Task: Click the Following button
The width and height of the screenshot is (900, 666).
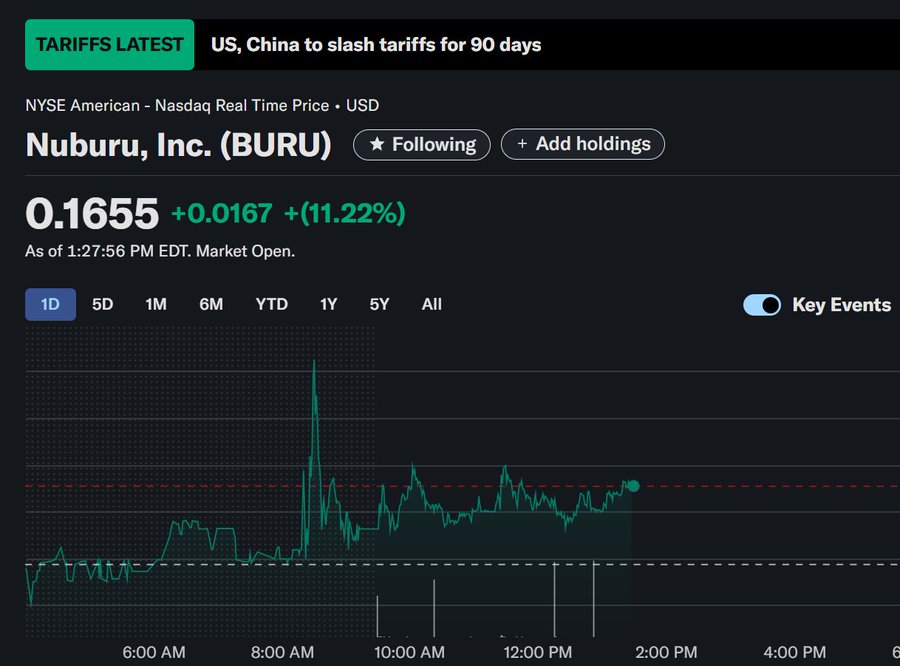Action: pyautogui.click(x=422, y=145)
